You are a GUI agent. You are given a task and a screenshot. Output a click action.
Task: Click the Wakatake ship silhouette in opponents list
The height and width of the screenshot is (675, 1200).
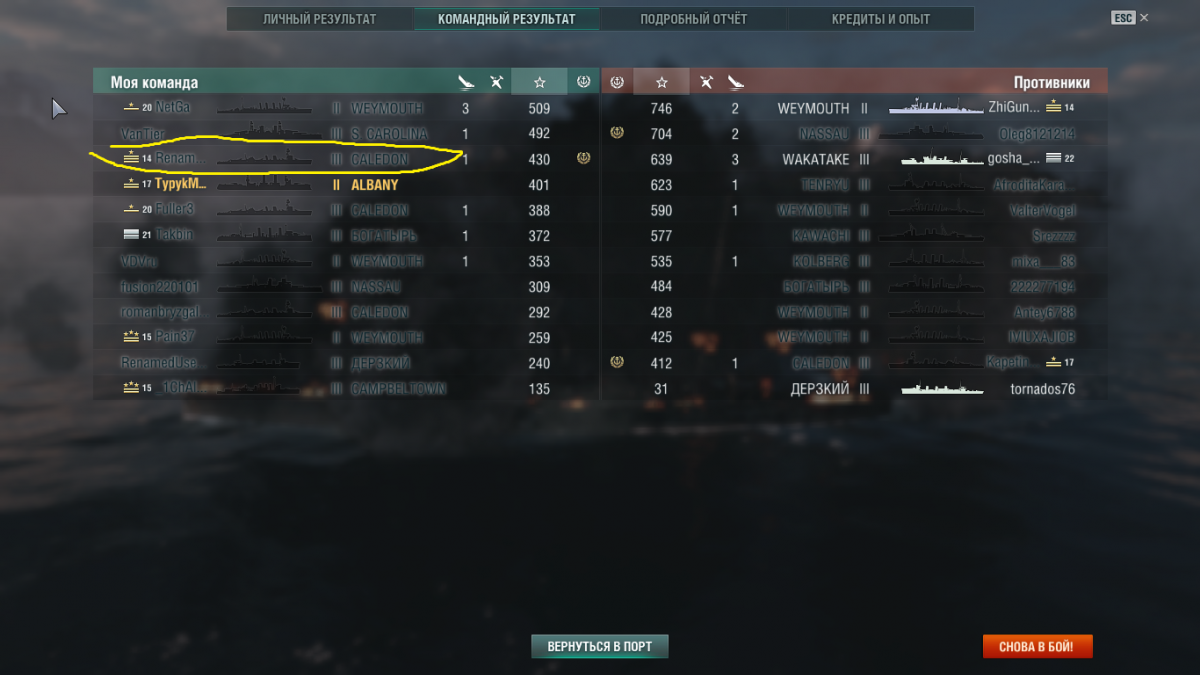click(941, 159)
